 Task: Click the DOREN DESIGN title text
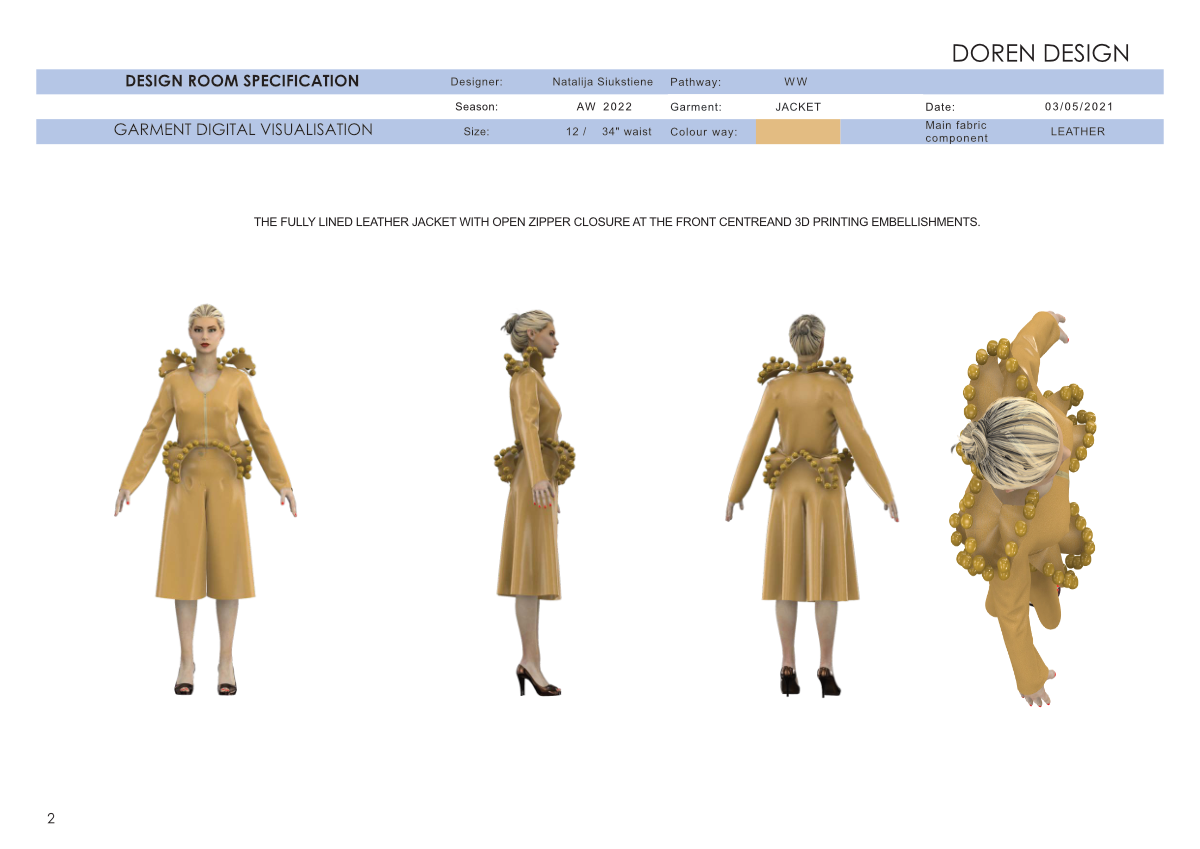coord(1040,53)
